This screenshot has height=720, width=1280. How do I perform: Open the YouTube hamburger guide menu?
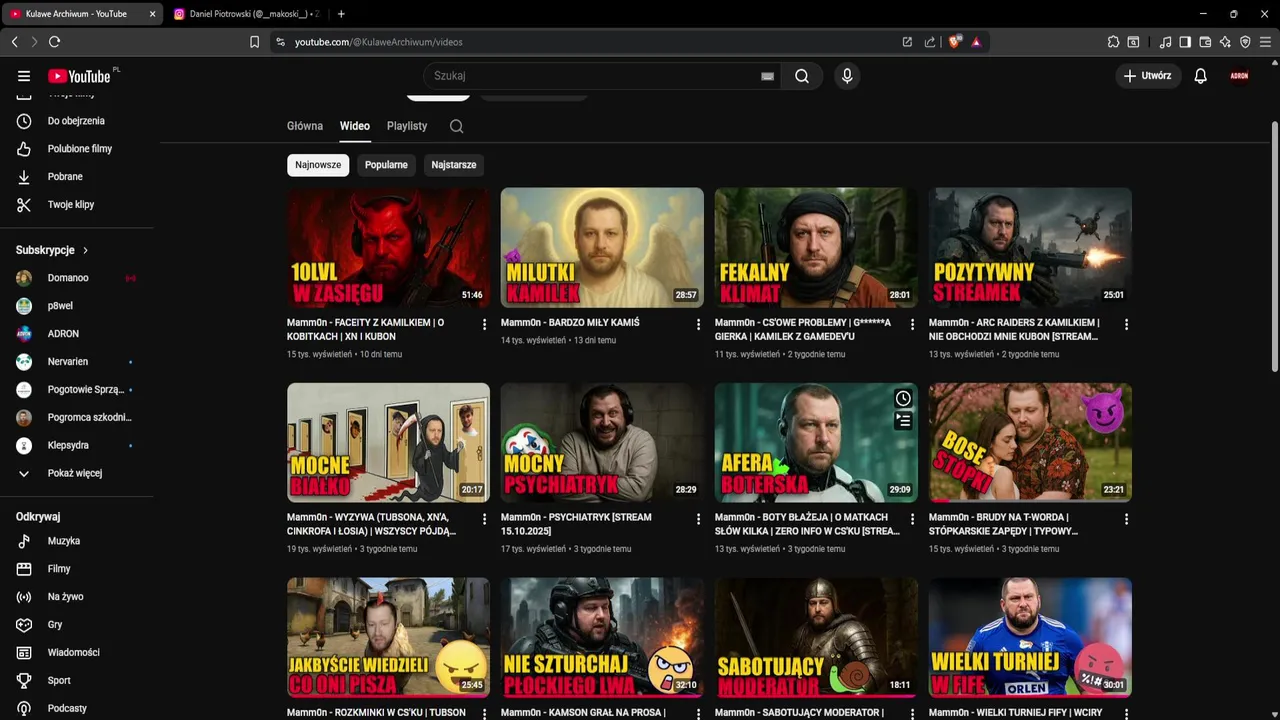[x=24, y=76]
